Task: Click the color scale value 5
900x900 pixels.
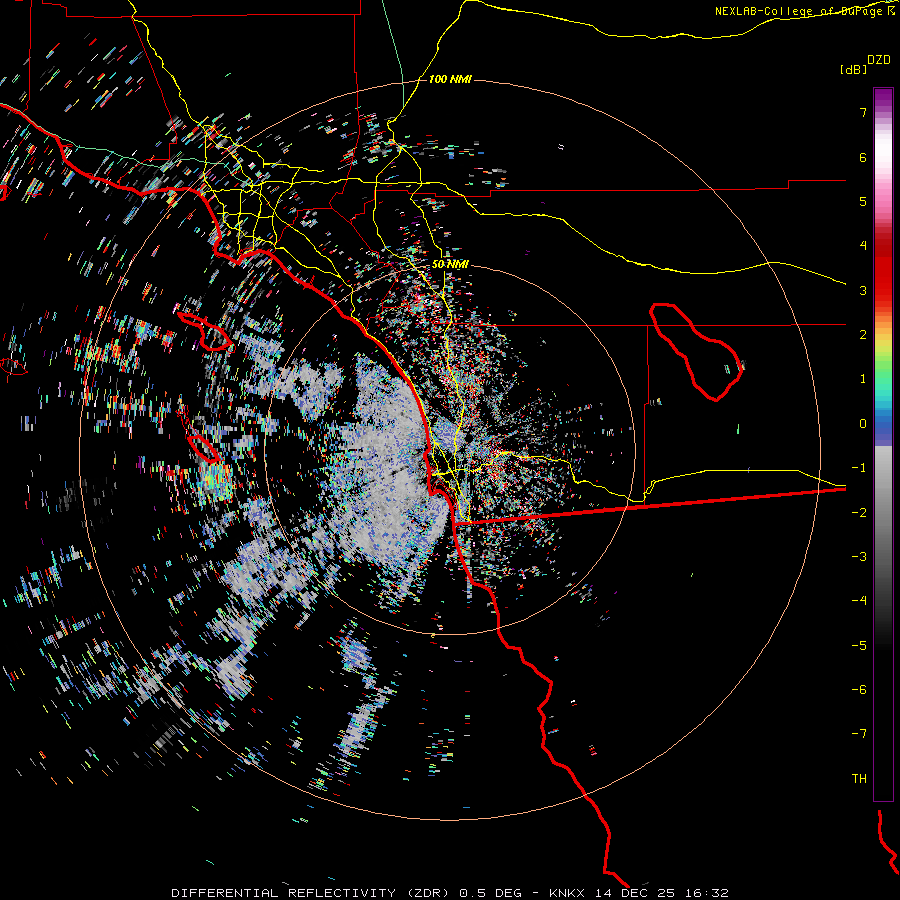Action: [x=863, y=201]
